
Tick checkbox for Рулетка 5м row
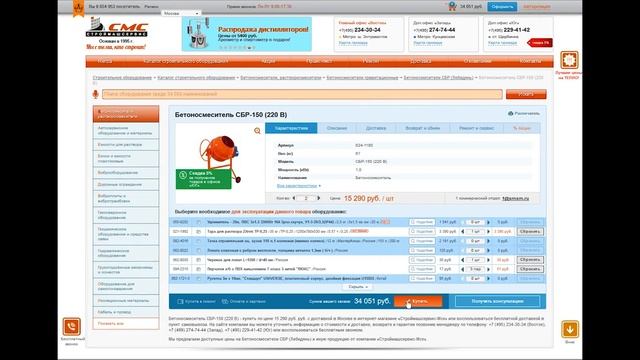(199, 279)
